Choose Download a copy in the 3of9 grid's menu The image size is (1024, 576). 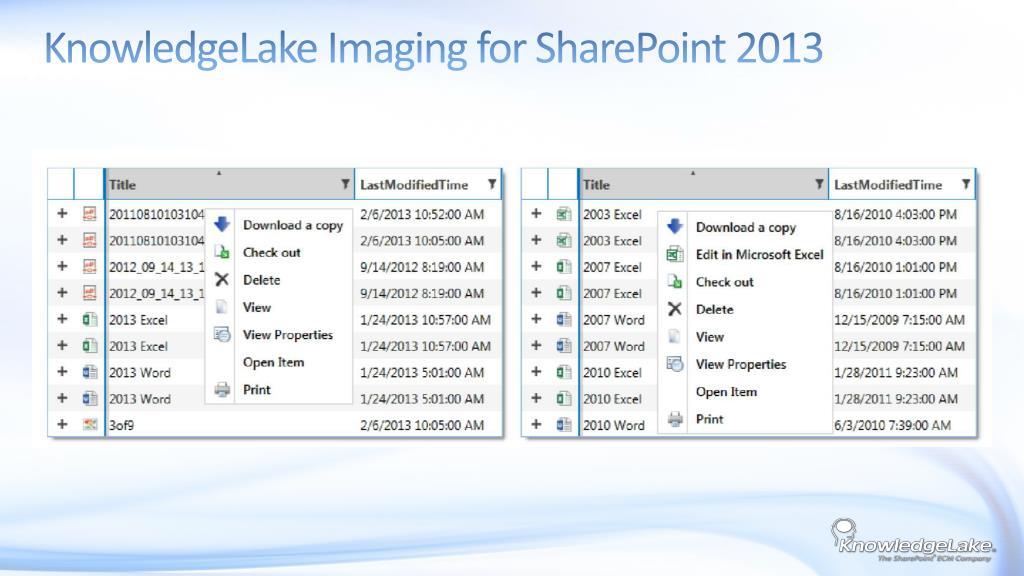[293, 225]
